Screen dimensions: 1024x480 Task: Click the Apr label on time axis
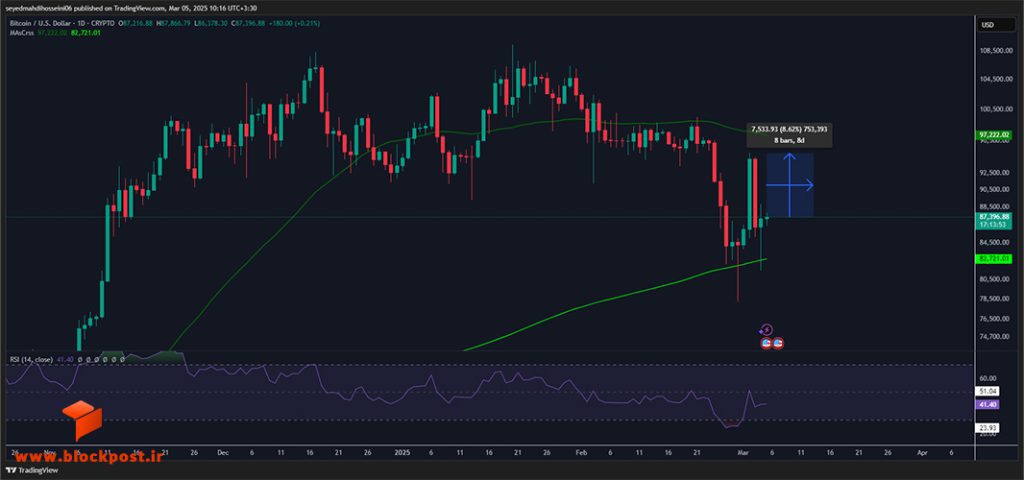pos(921,452)
